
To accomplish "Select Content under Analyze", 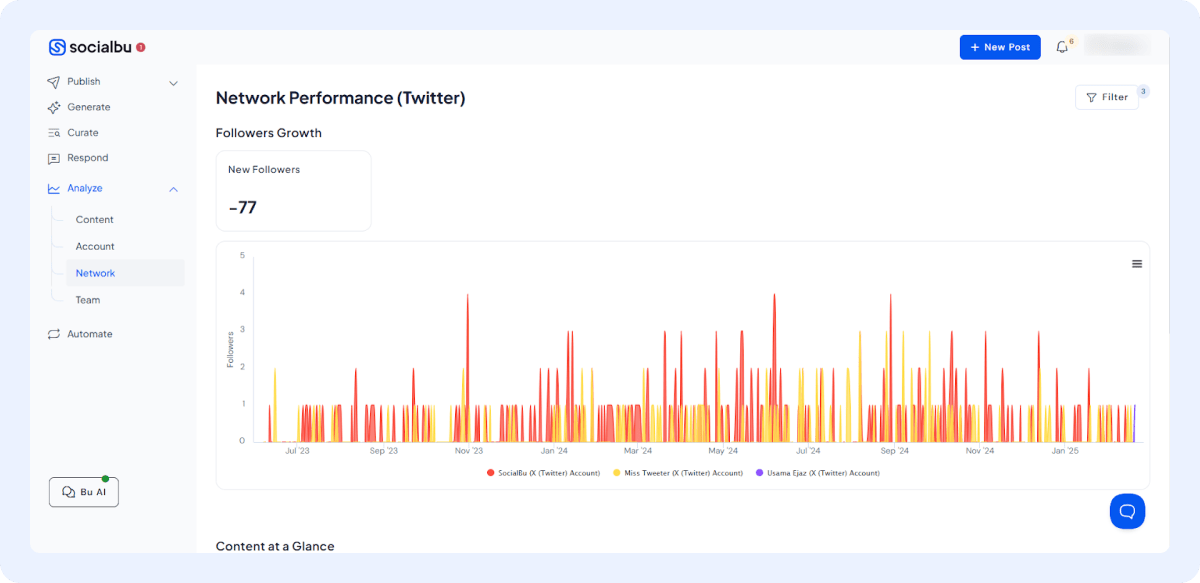I will point(95,220).
